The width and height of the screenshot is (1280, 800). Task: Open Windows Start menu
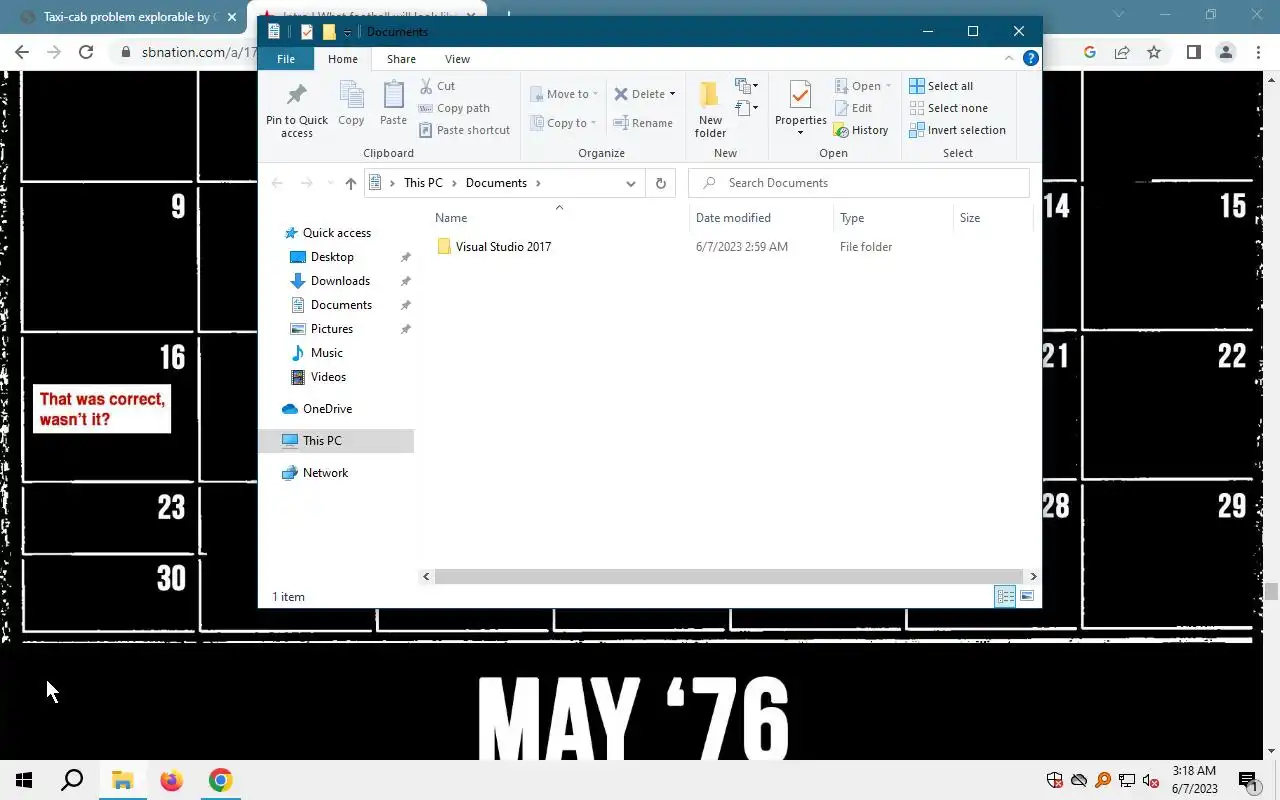[x=24, y=780]
